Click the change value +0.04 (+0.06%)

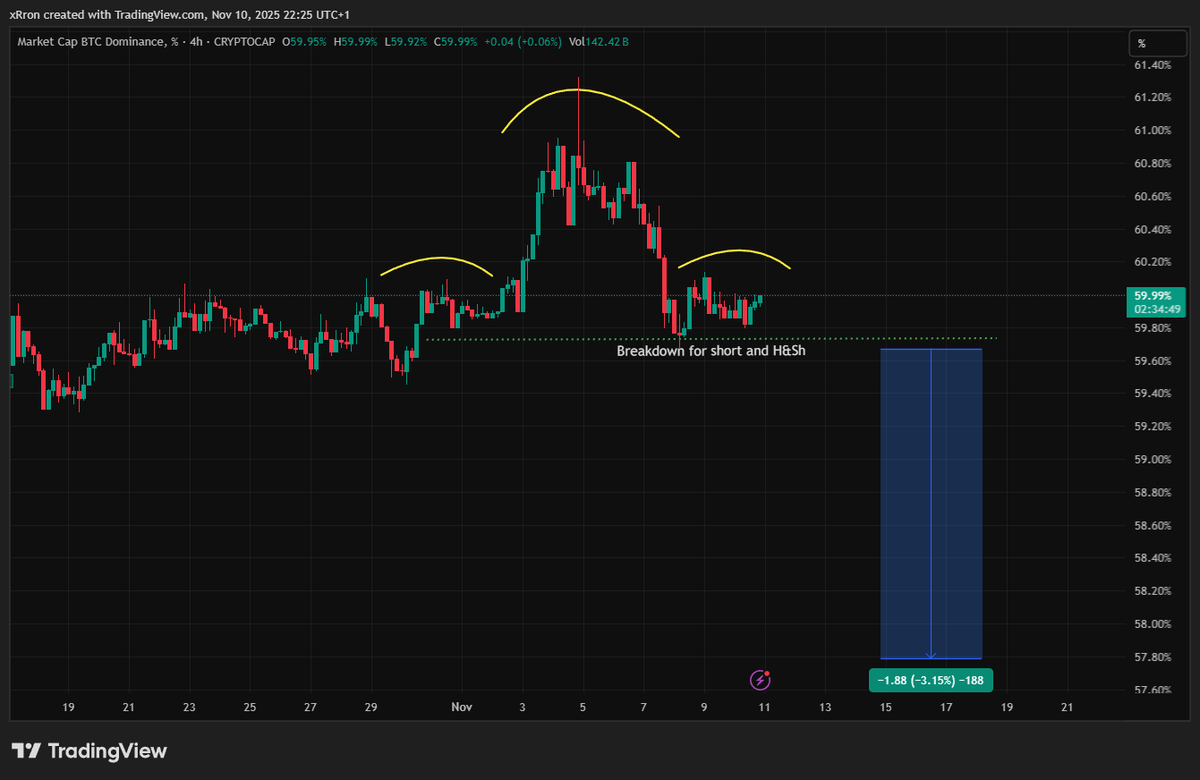(x=525, y=41)
